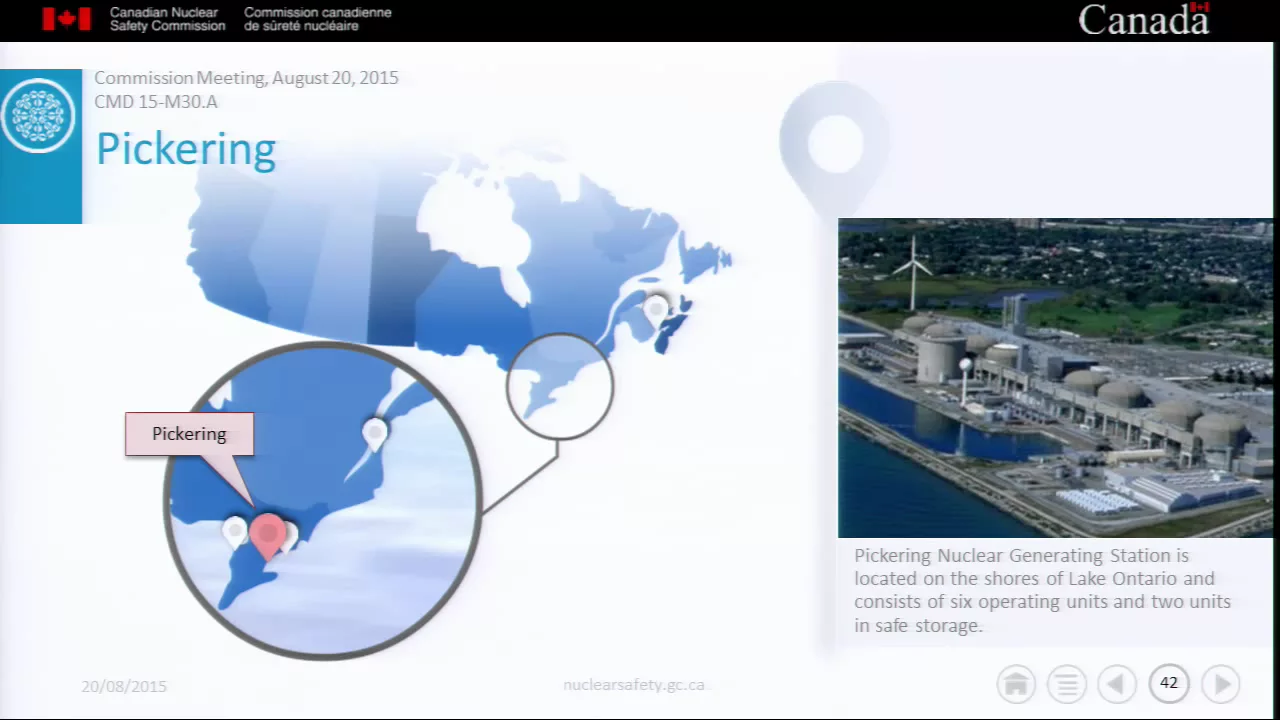Click the New Brunswick map pin
This screenshot has height=720, width=1280.
pos(656,310)
